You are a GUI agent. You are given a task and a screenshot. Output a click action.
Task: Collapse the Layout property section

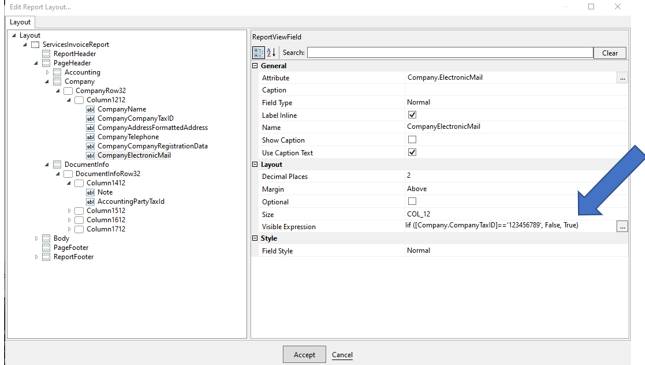(255, 164)
